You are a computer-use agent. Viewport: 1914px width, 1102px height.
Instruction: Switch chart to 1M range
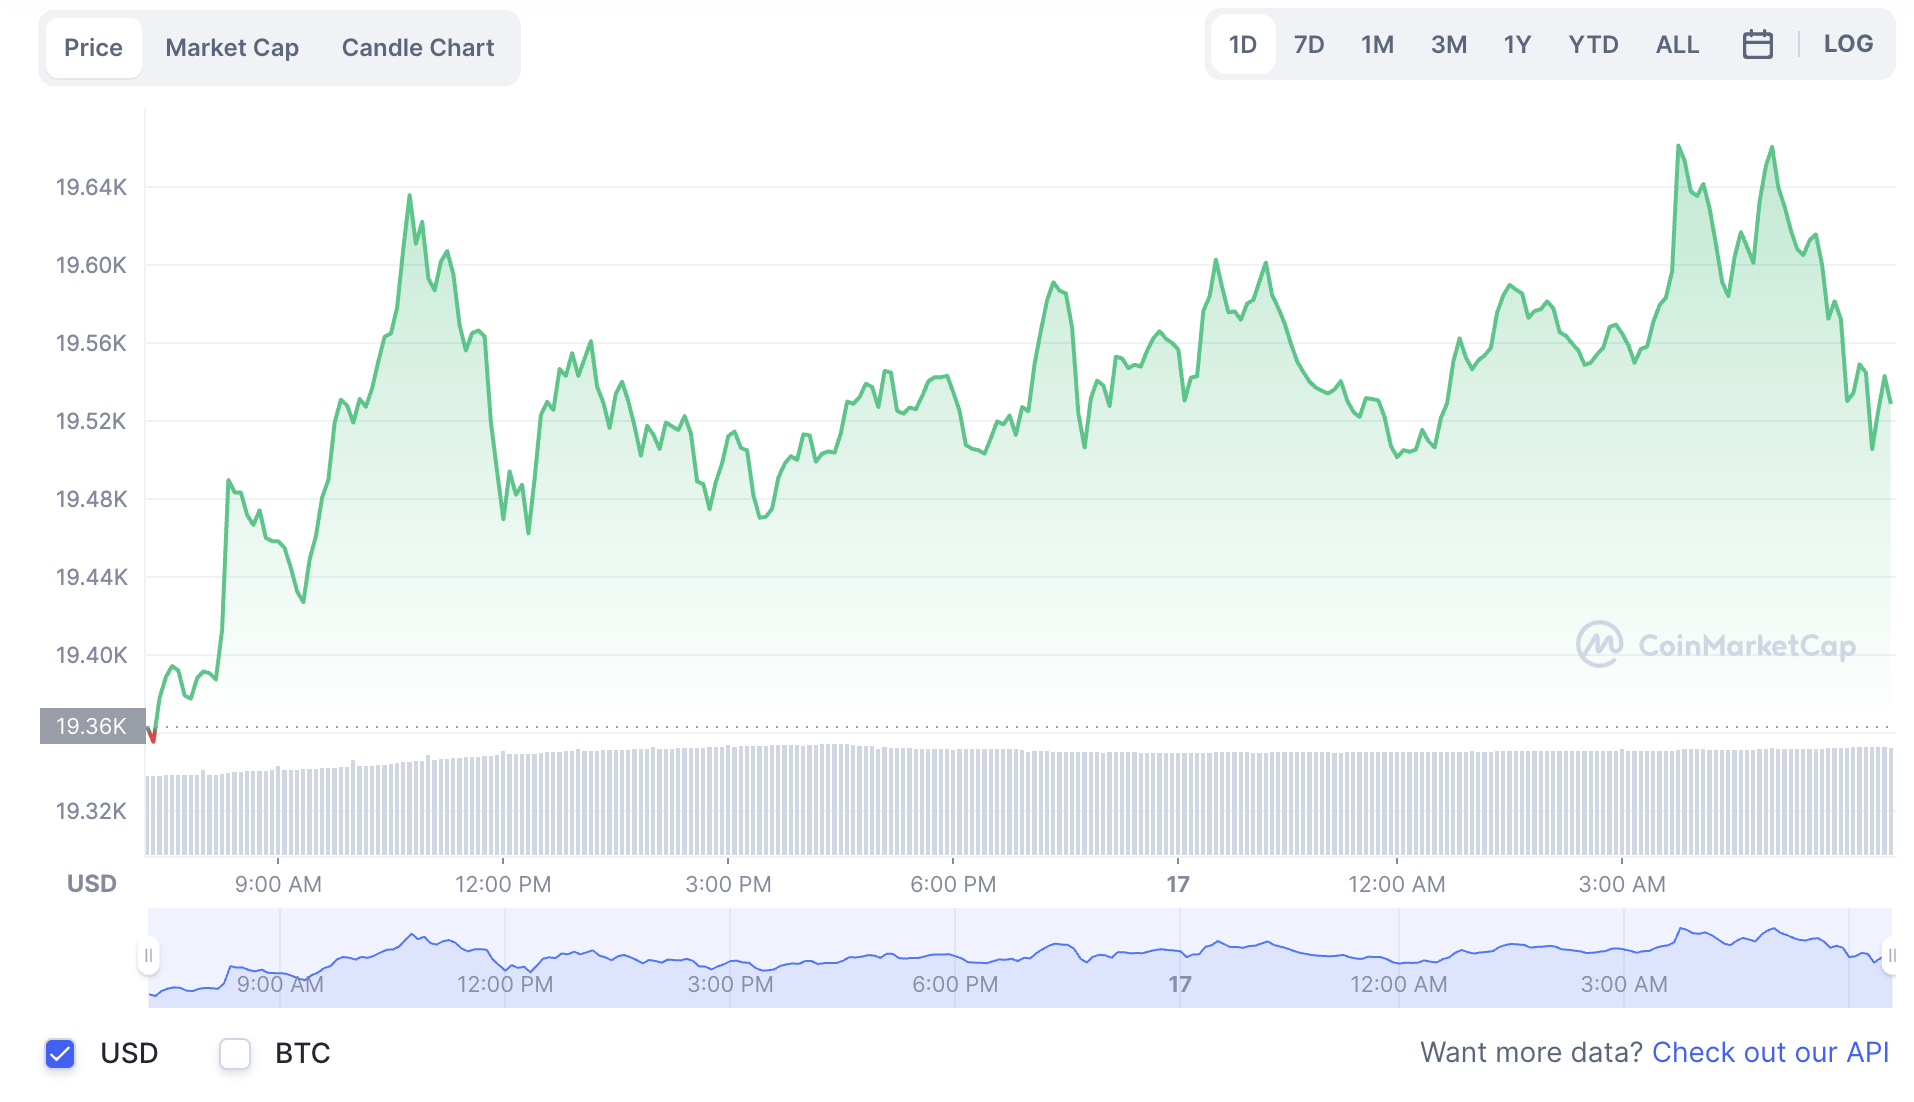coord(1377,45)
